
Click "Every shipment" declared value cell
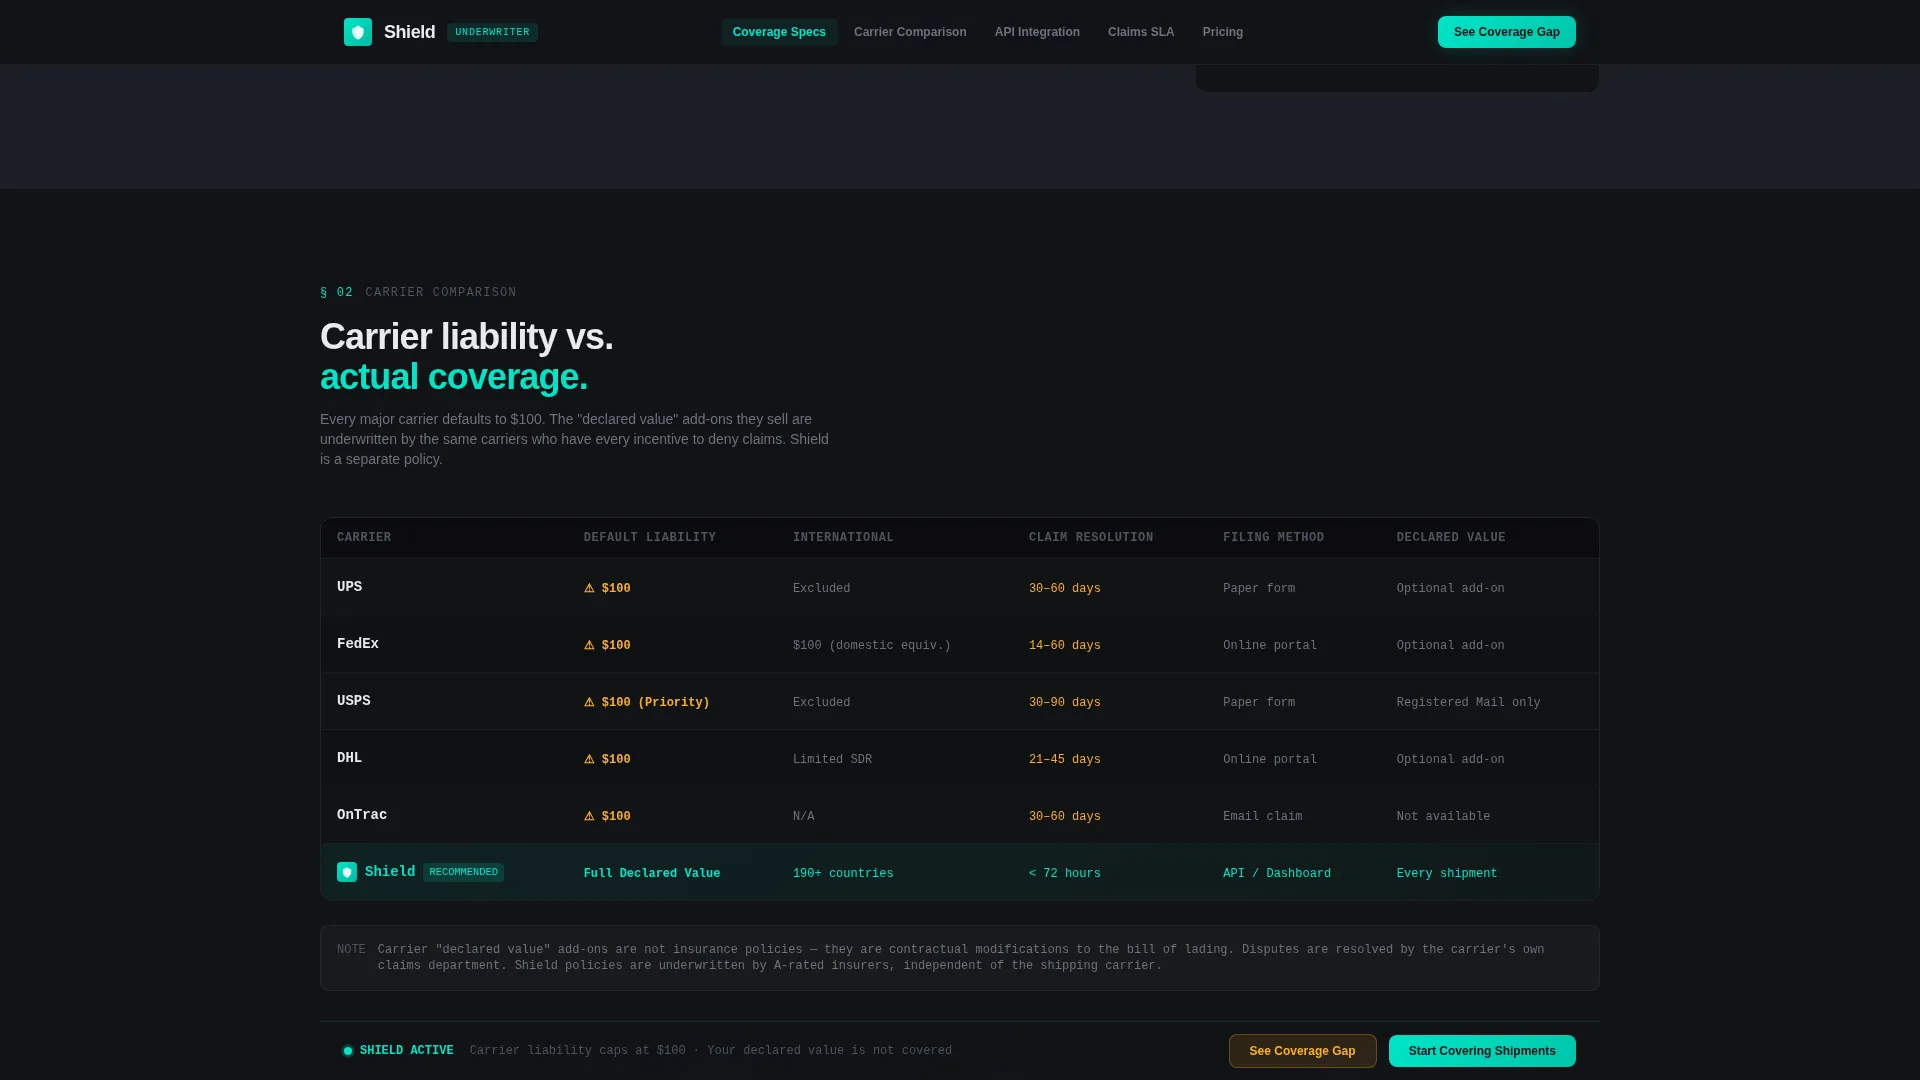(1447, 874)
